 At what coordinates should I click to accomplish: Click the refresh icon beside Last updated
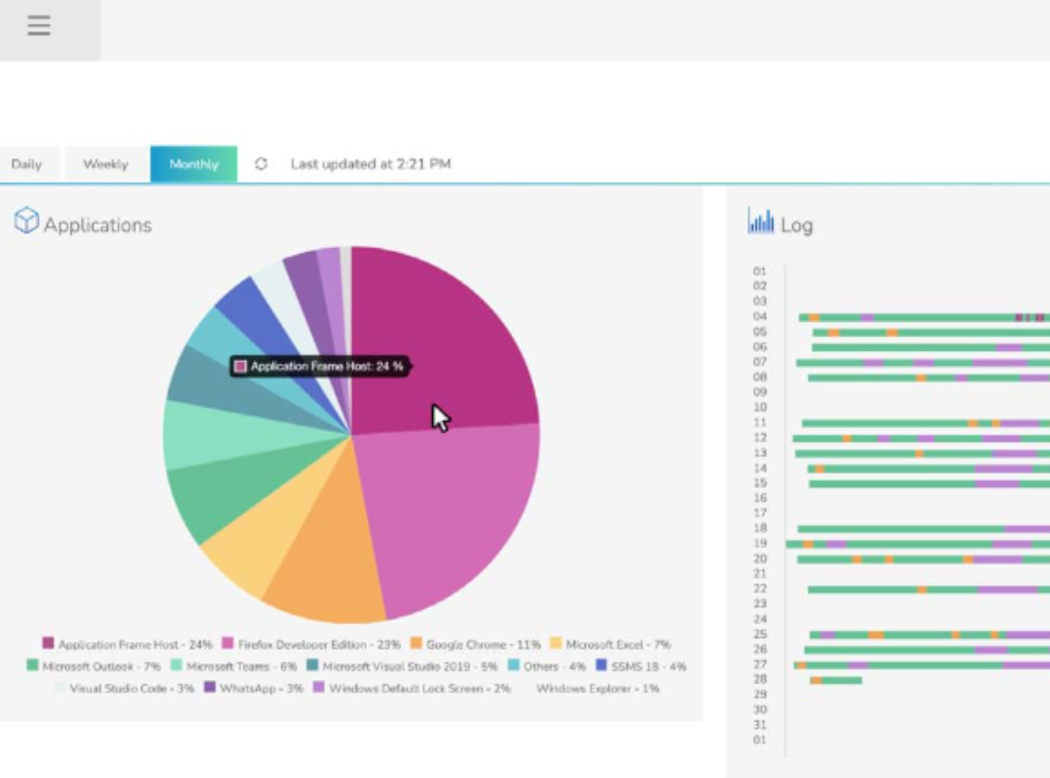pos(261,164)
